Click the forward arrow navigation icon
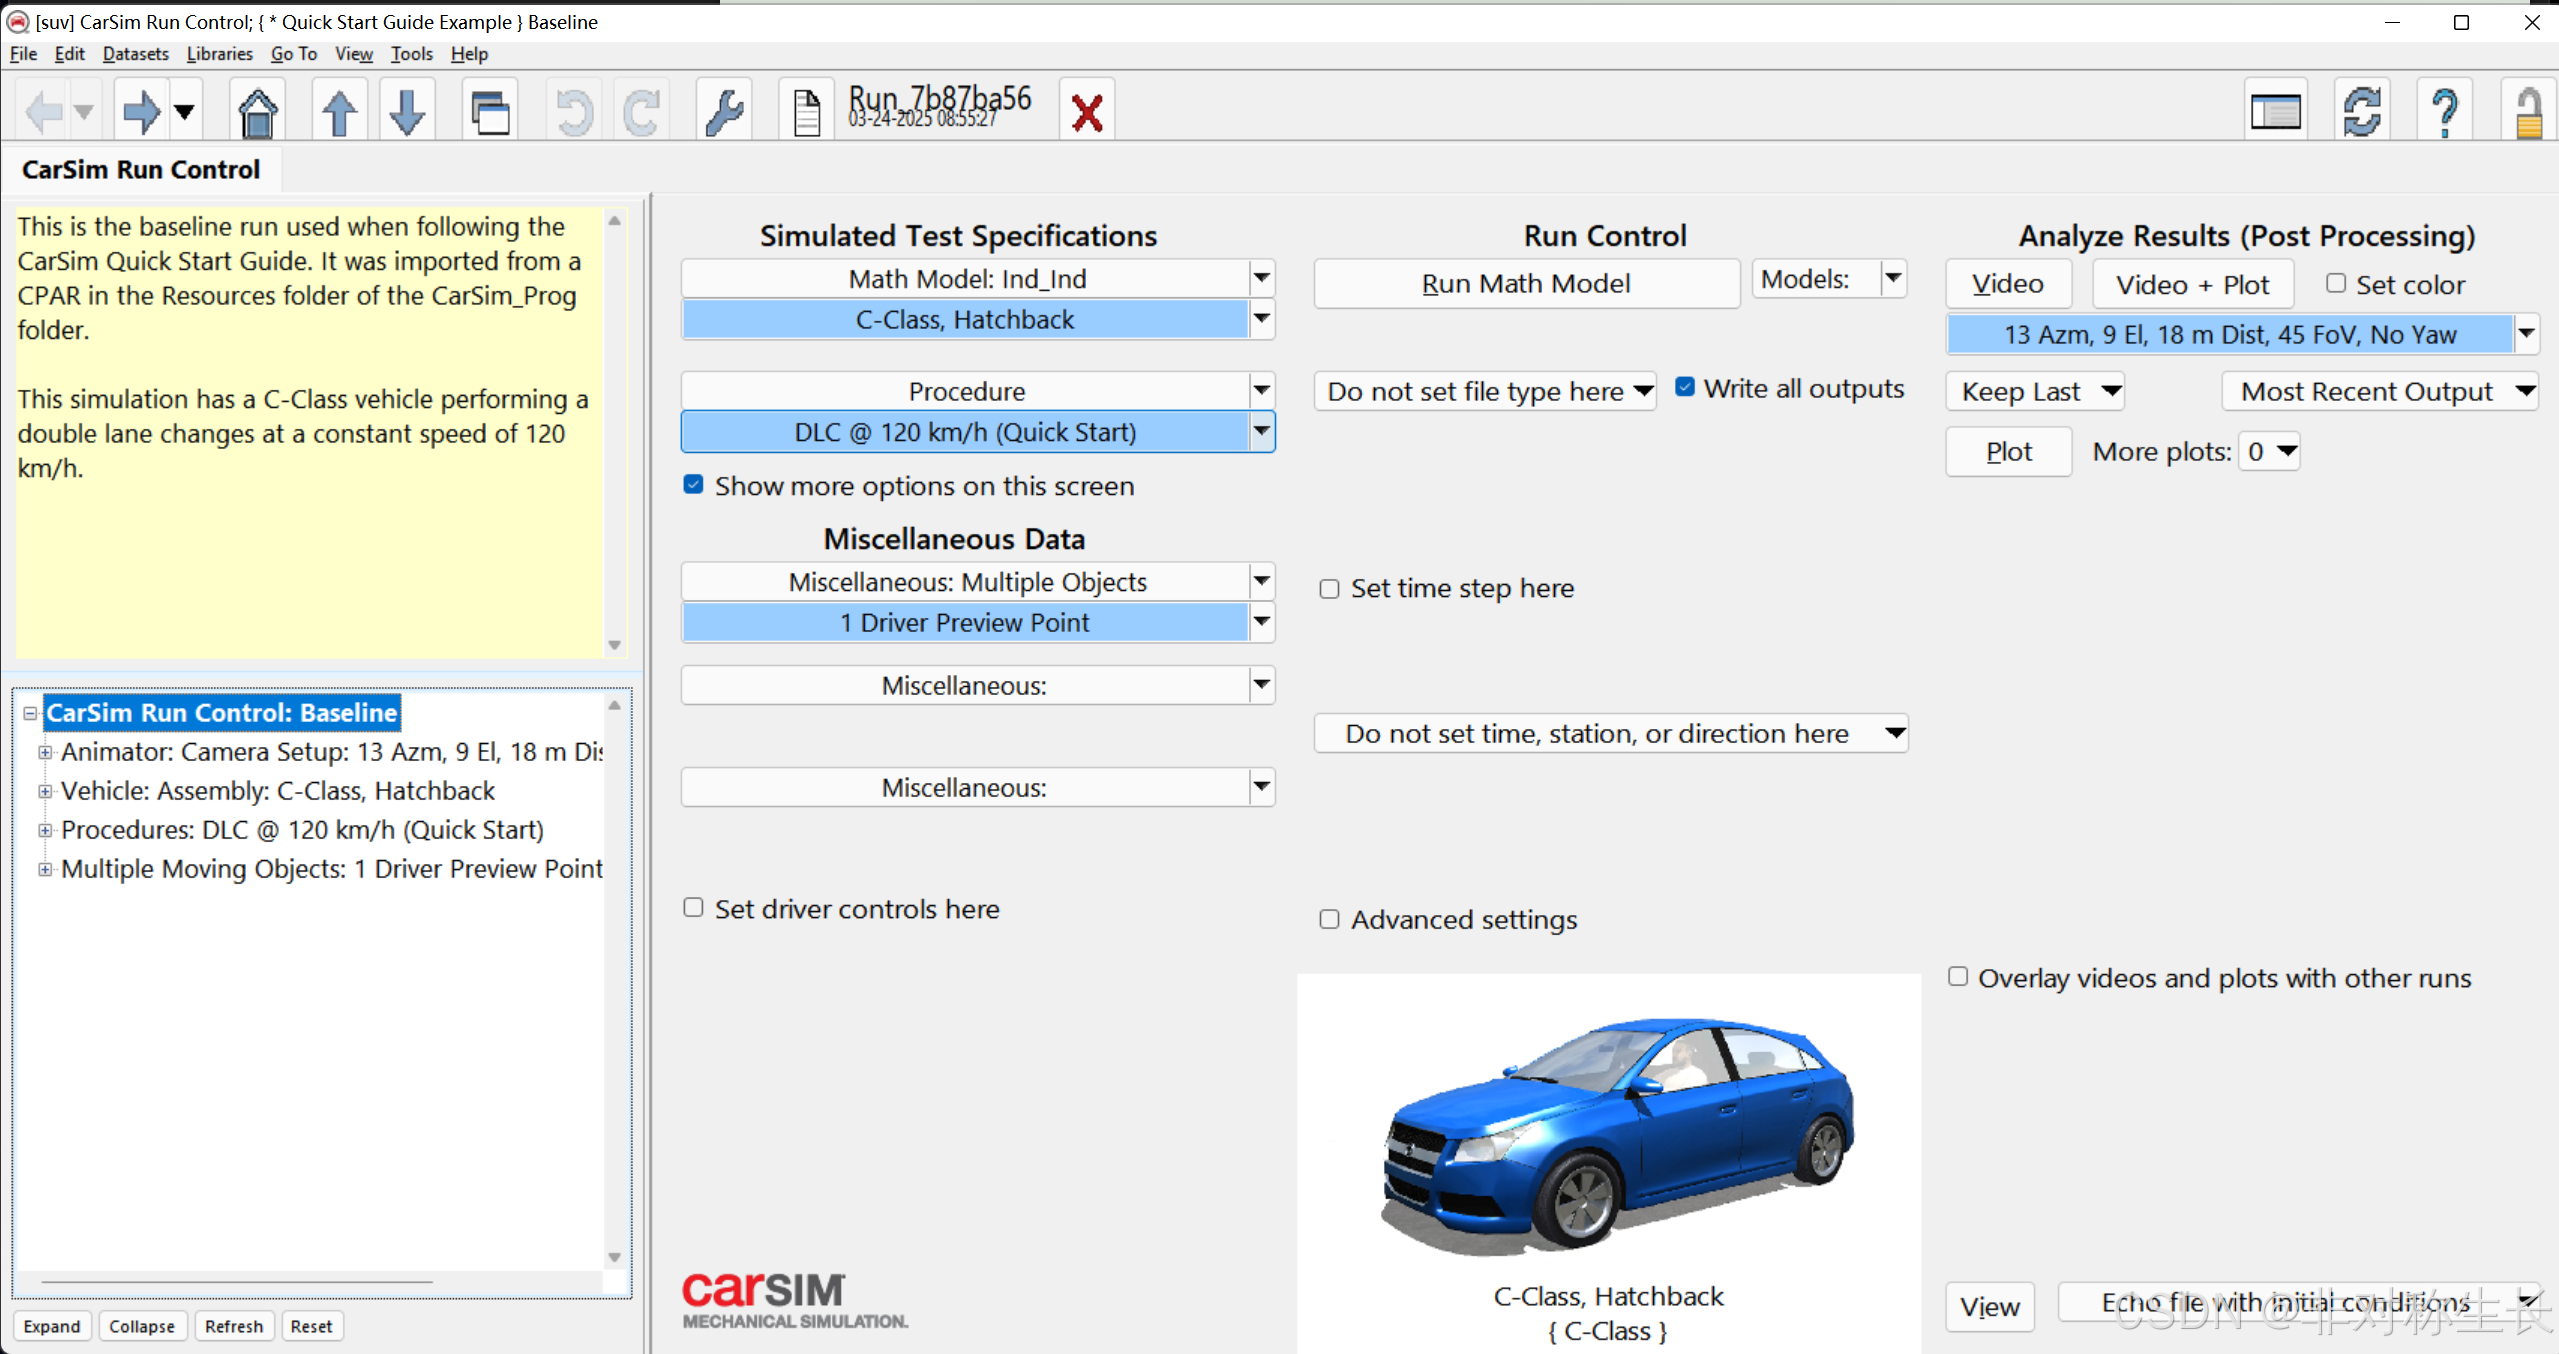This screenshot has height=1354, width=2559. tap(140, 110)
